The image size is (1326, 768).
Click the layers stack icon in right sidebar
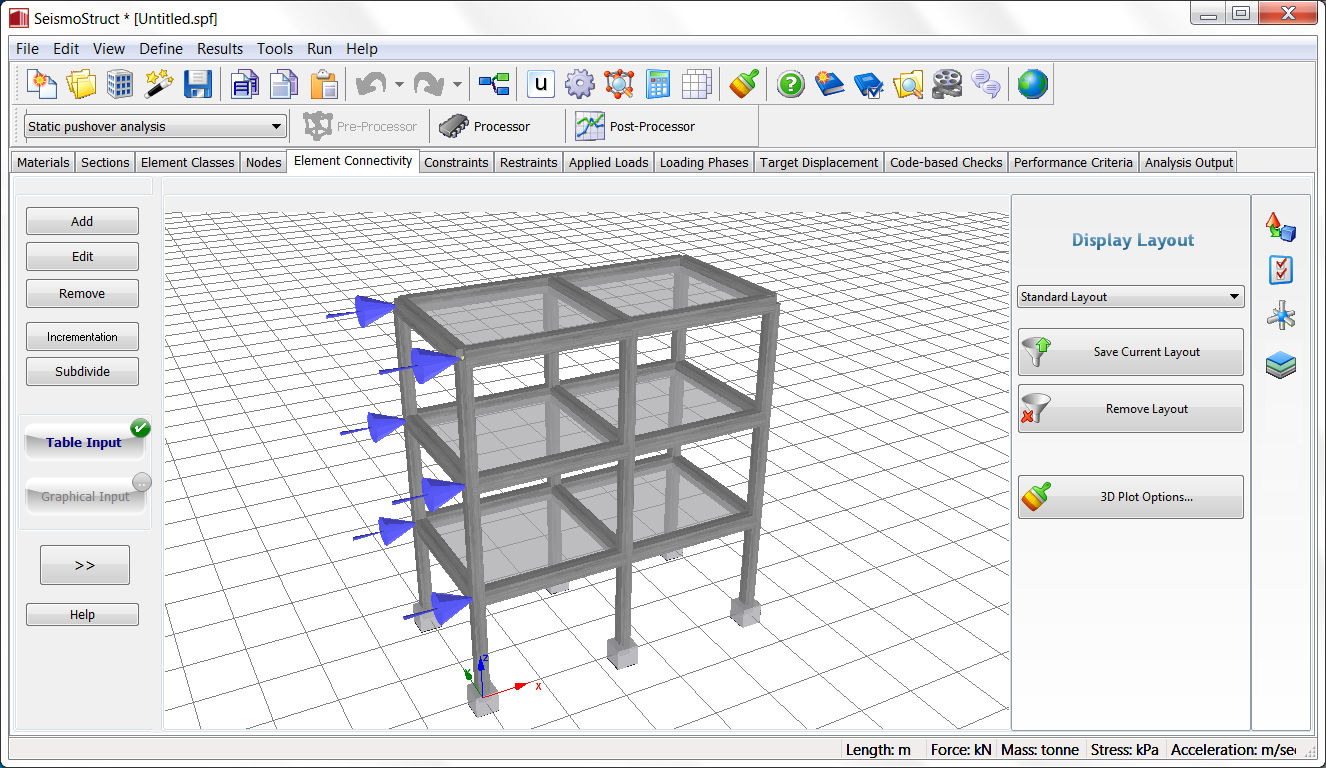click(1280, 365)
